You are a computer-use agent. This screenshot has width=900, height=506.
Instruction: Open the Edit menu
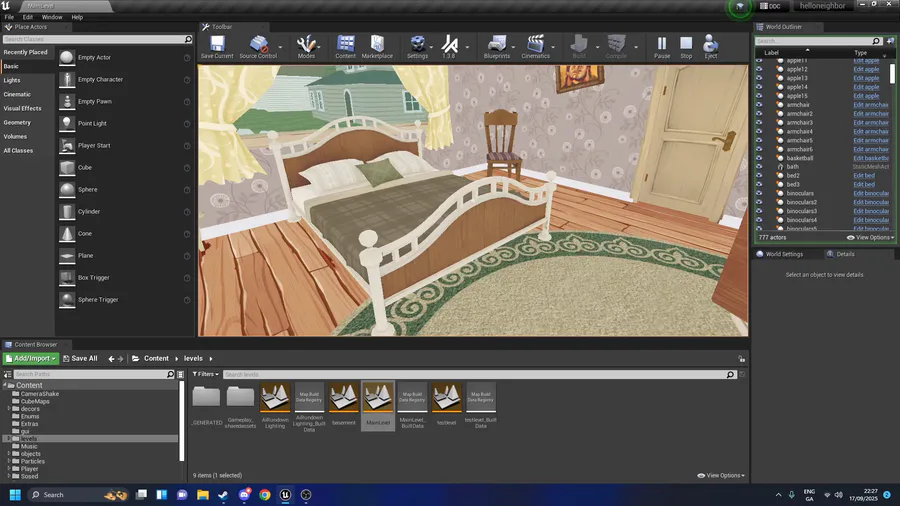click(x=28, y=17)
